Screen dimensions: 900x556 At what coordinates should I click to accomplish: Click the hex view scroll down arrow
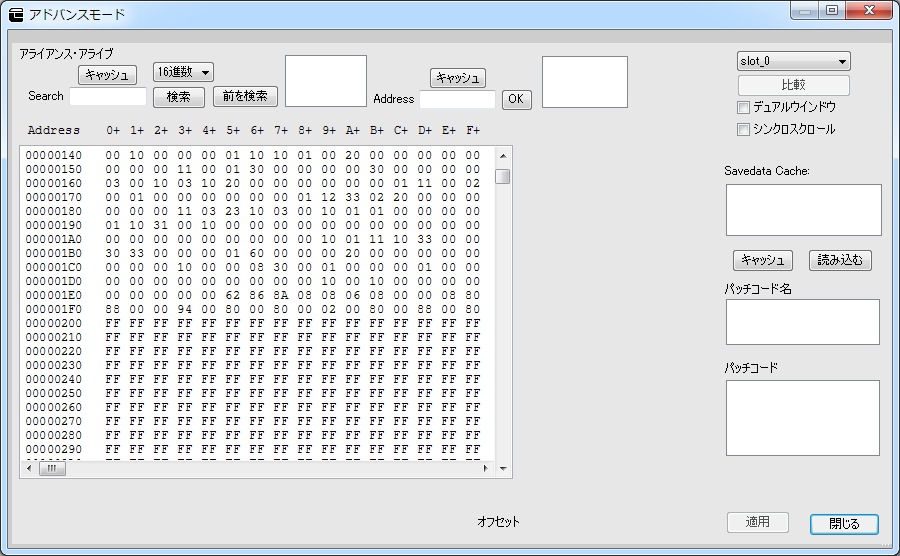503,469
